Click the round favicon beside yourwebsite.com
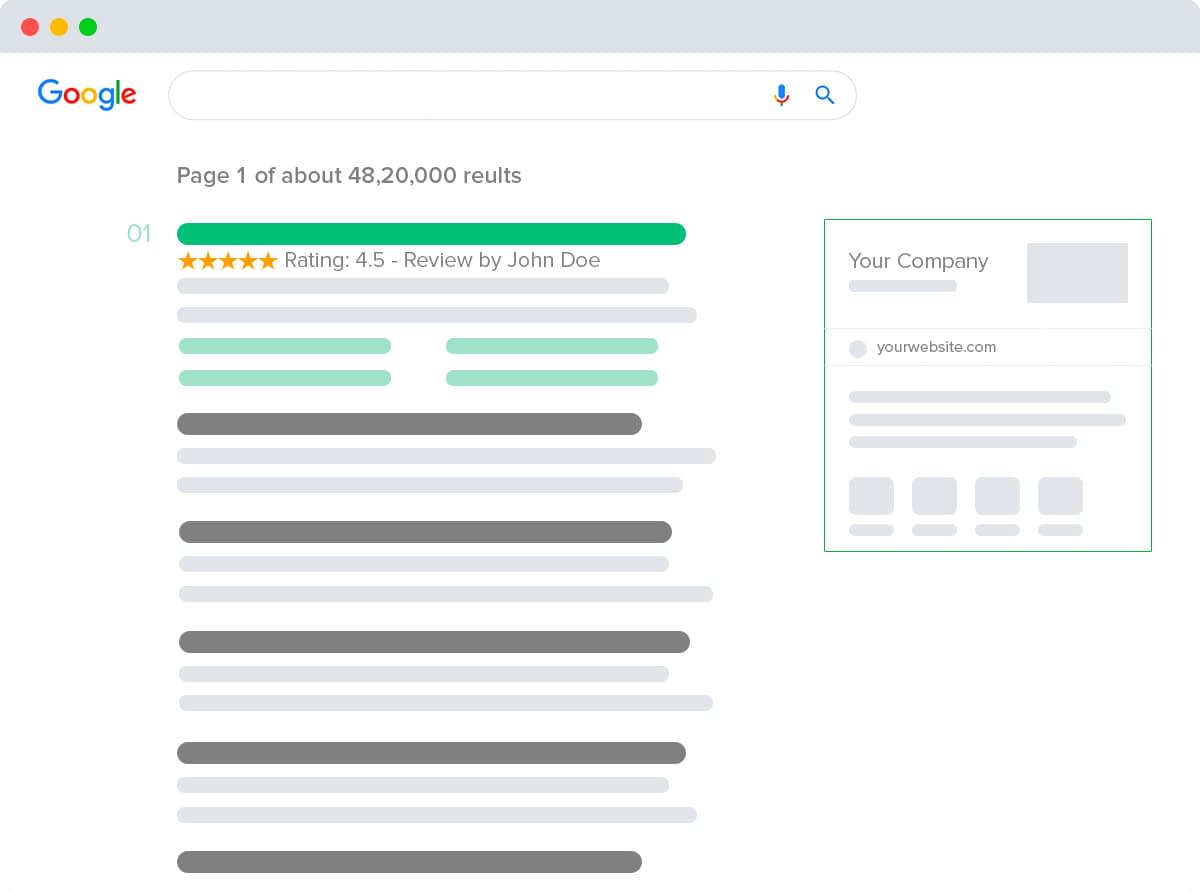This screenshot has height=893, width=1200. click(x=858, y=348)
